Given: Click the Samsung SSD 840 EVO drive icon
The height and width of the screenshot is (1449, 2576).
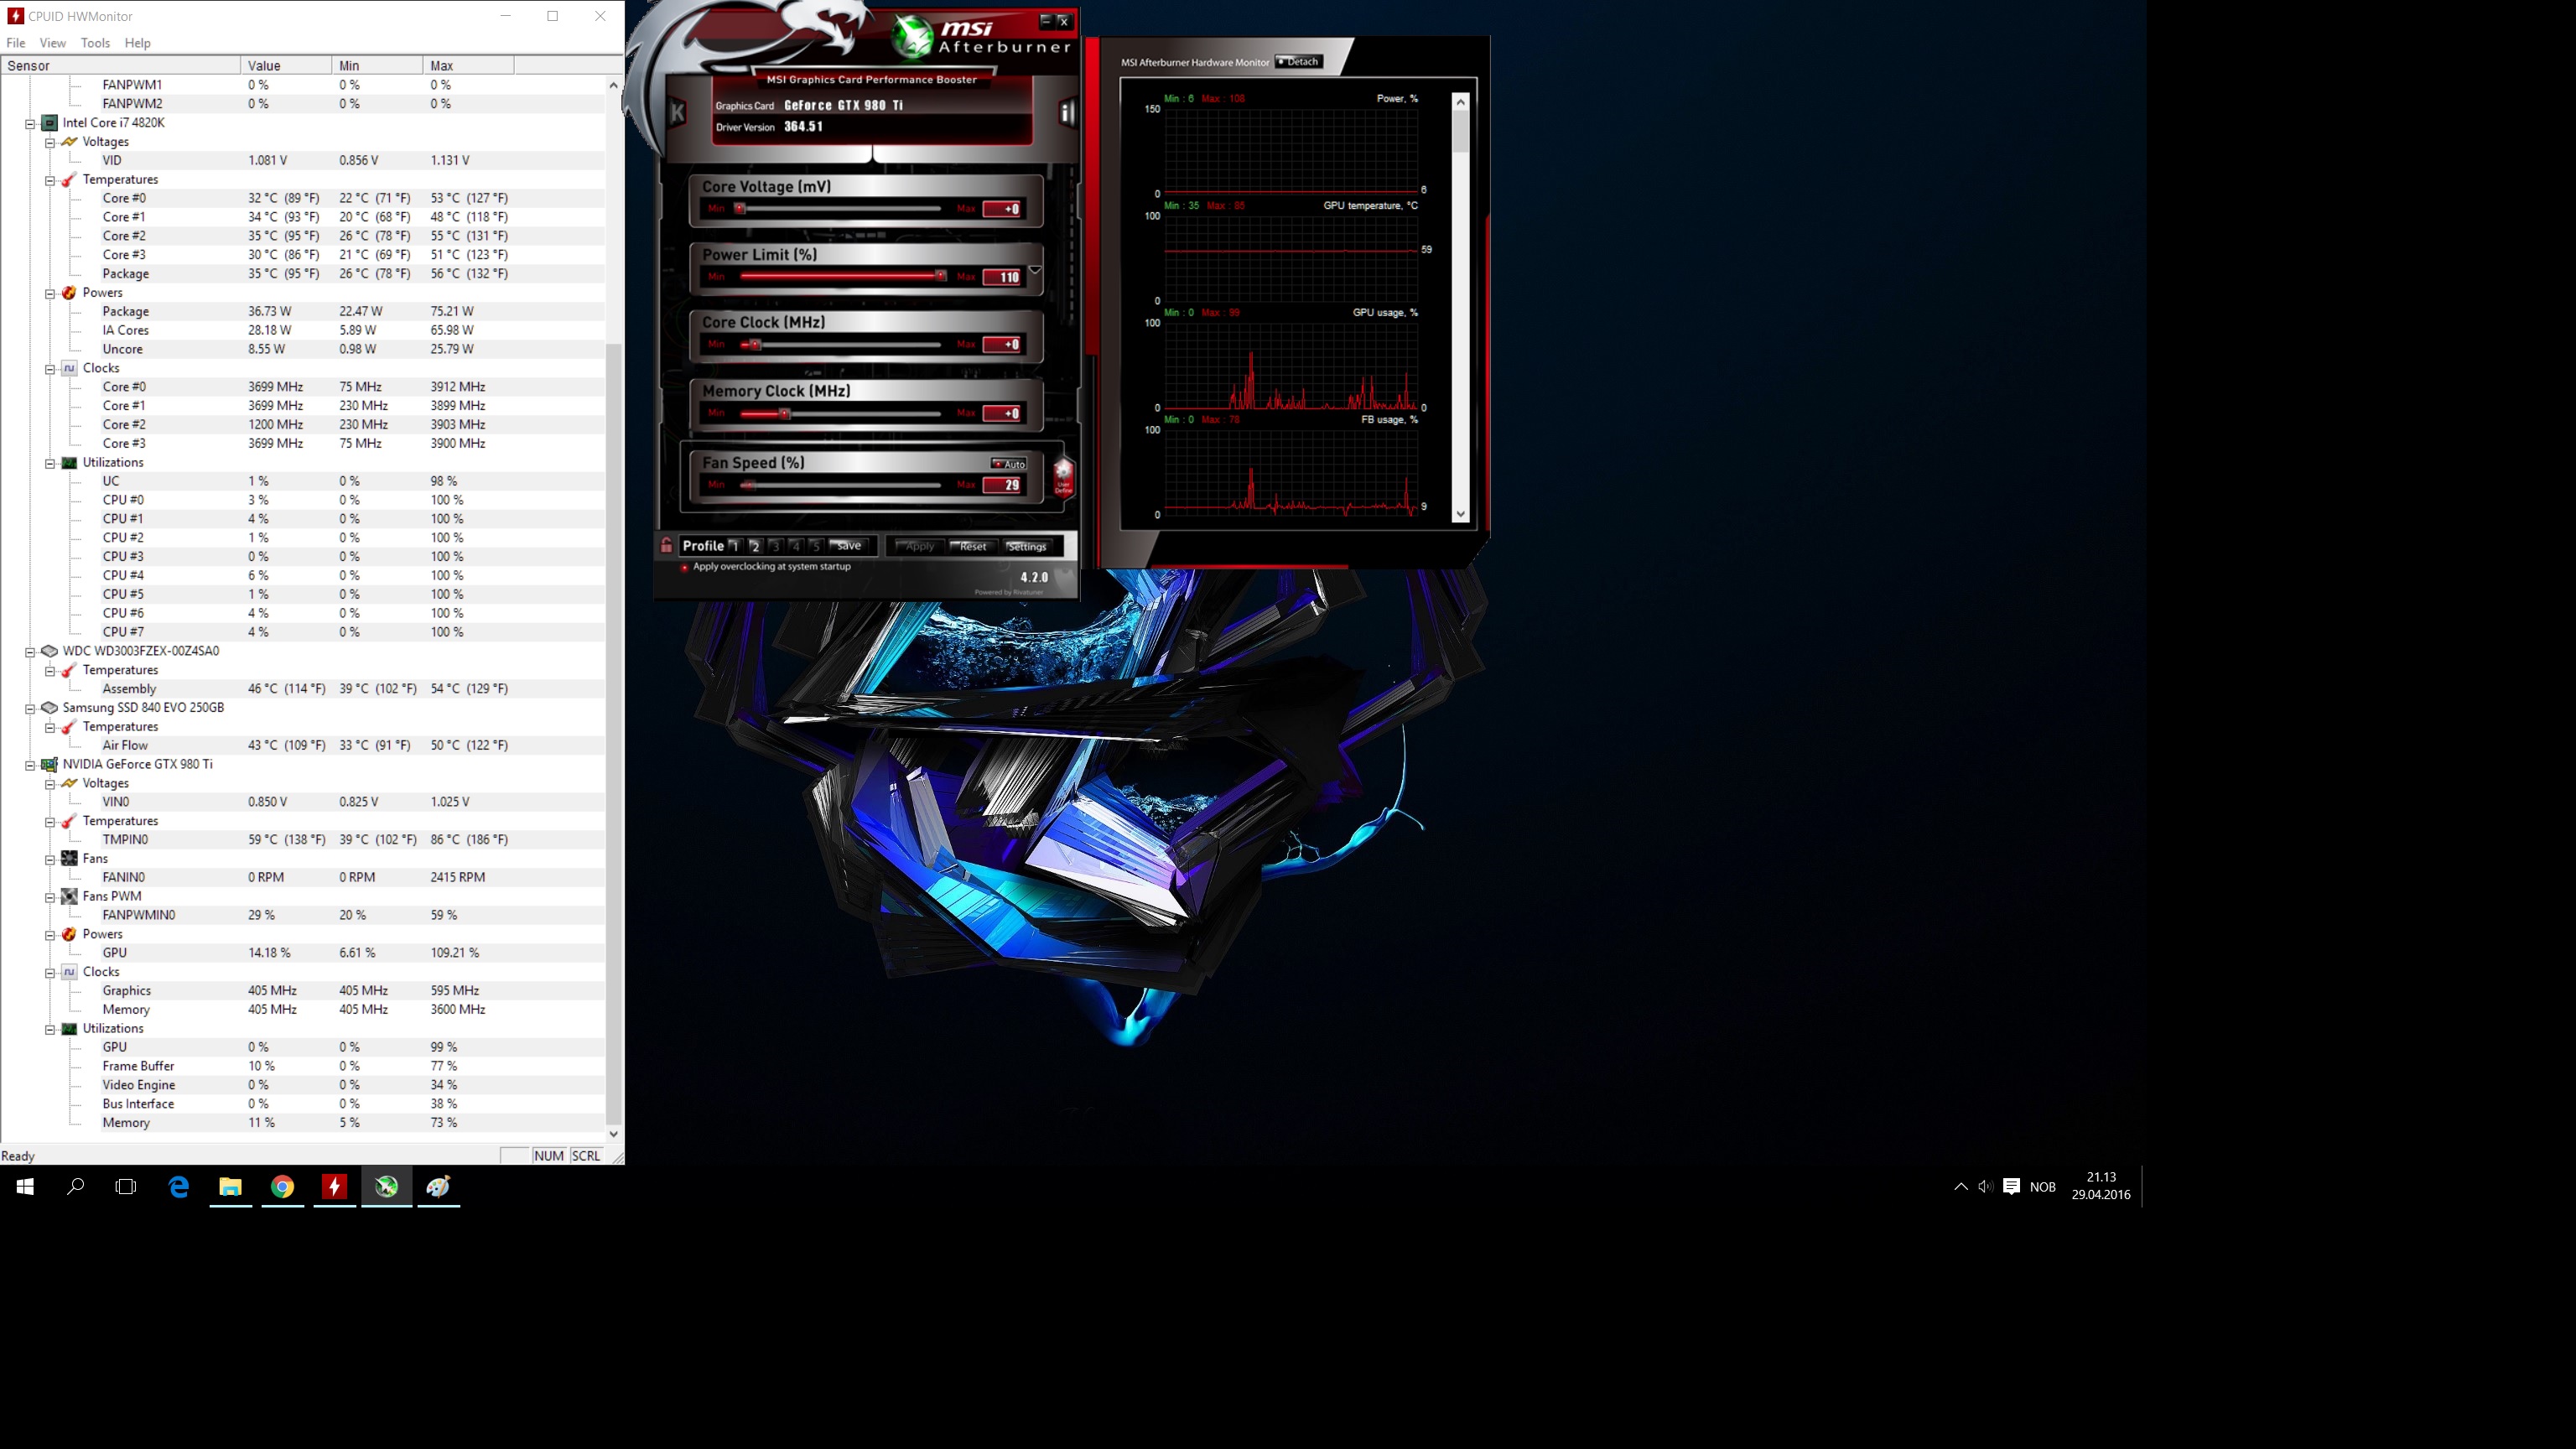Looking at the screenshot, I should click(49, 707).
